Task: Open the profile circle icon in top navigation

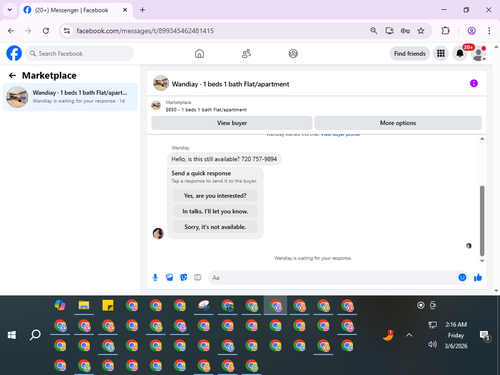Action: [x=293, y=53]
